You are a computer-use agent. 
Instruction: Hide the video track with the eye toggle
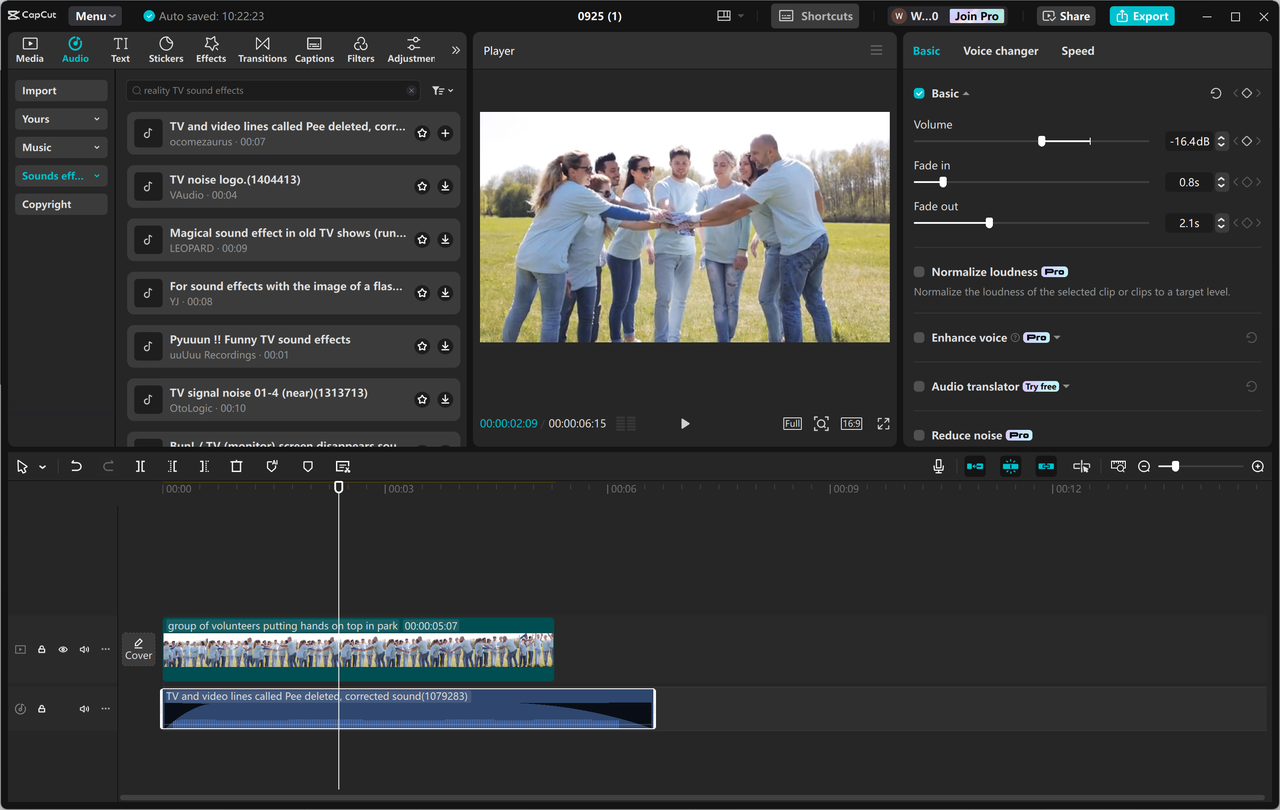pyautogui.click(x=62, y=648)
